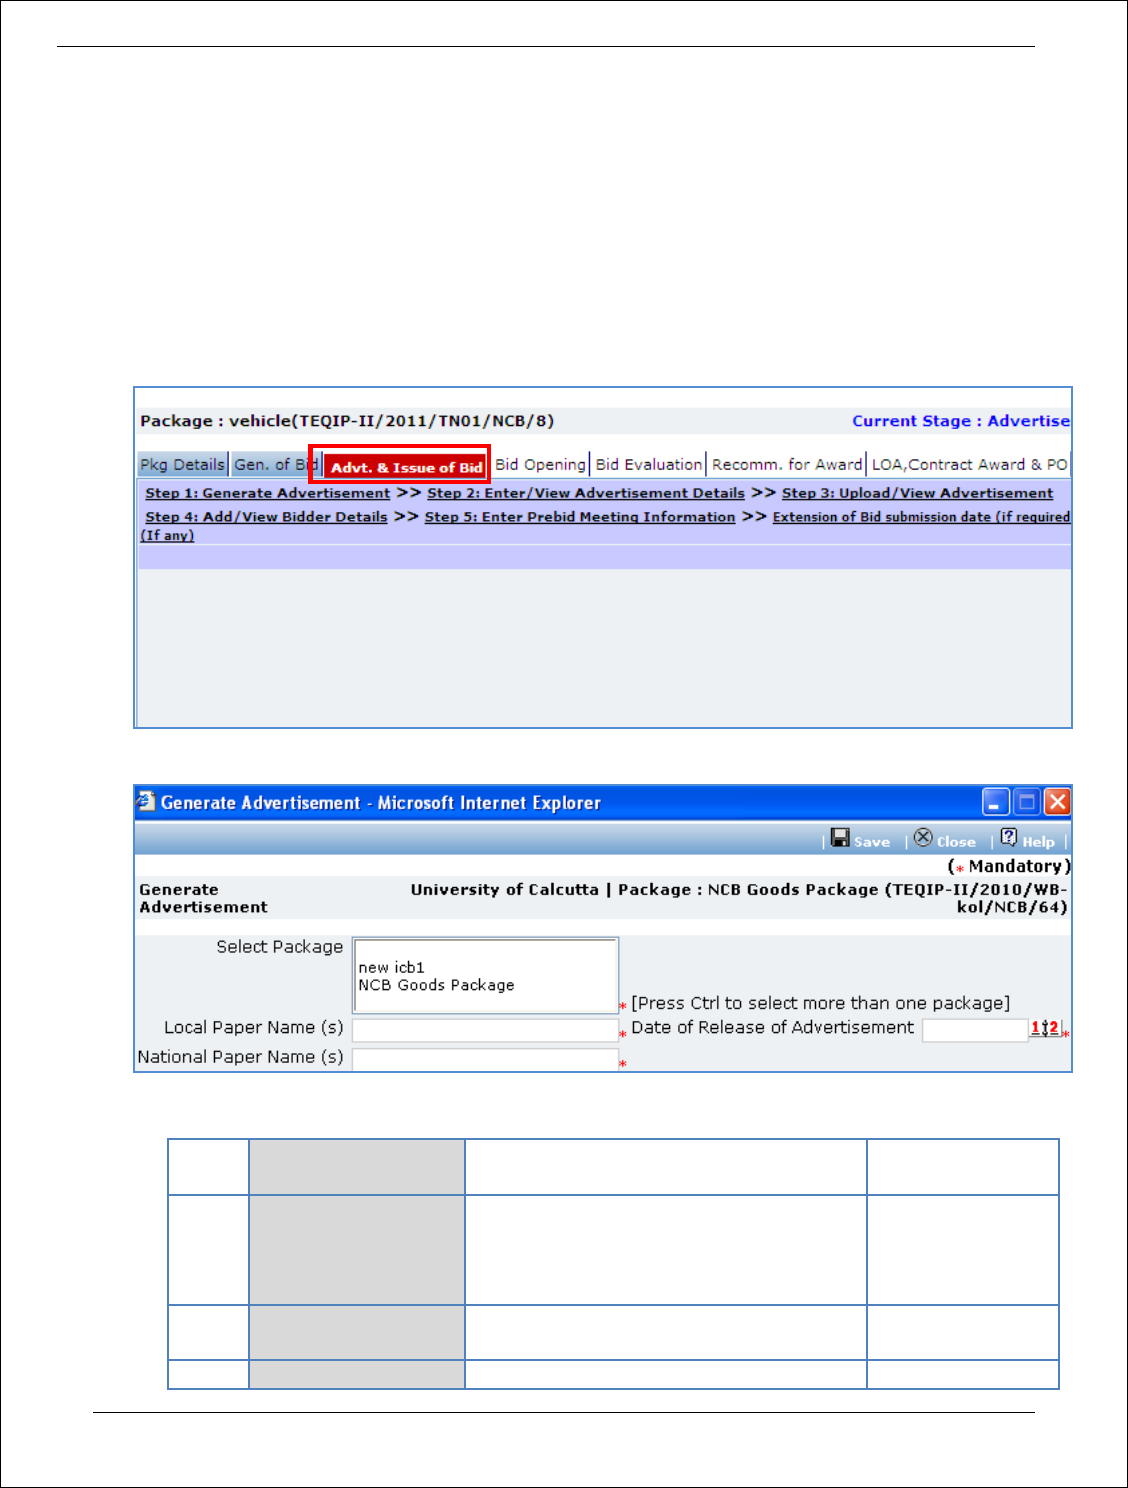Click Step 3: Upload/View Advertisement link

point(917,493)
